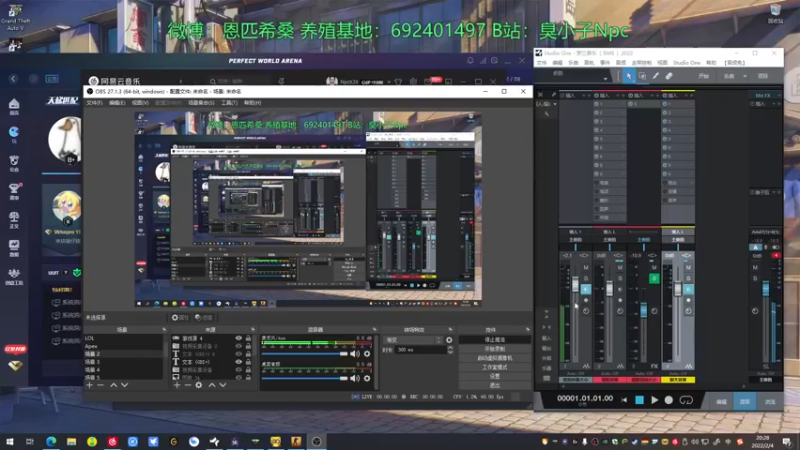Click Play in Studio One transport

655,401
